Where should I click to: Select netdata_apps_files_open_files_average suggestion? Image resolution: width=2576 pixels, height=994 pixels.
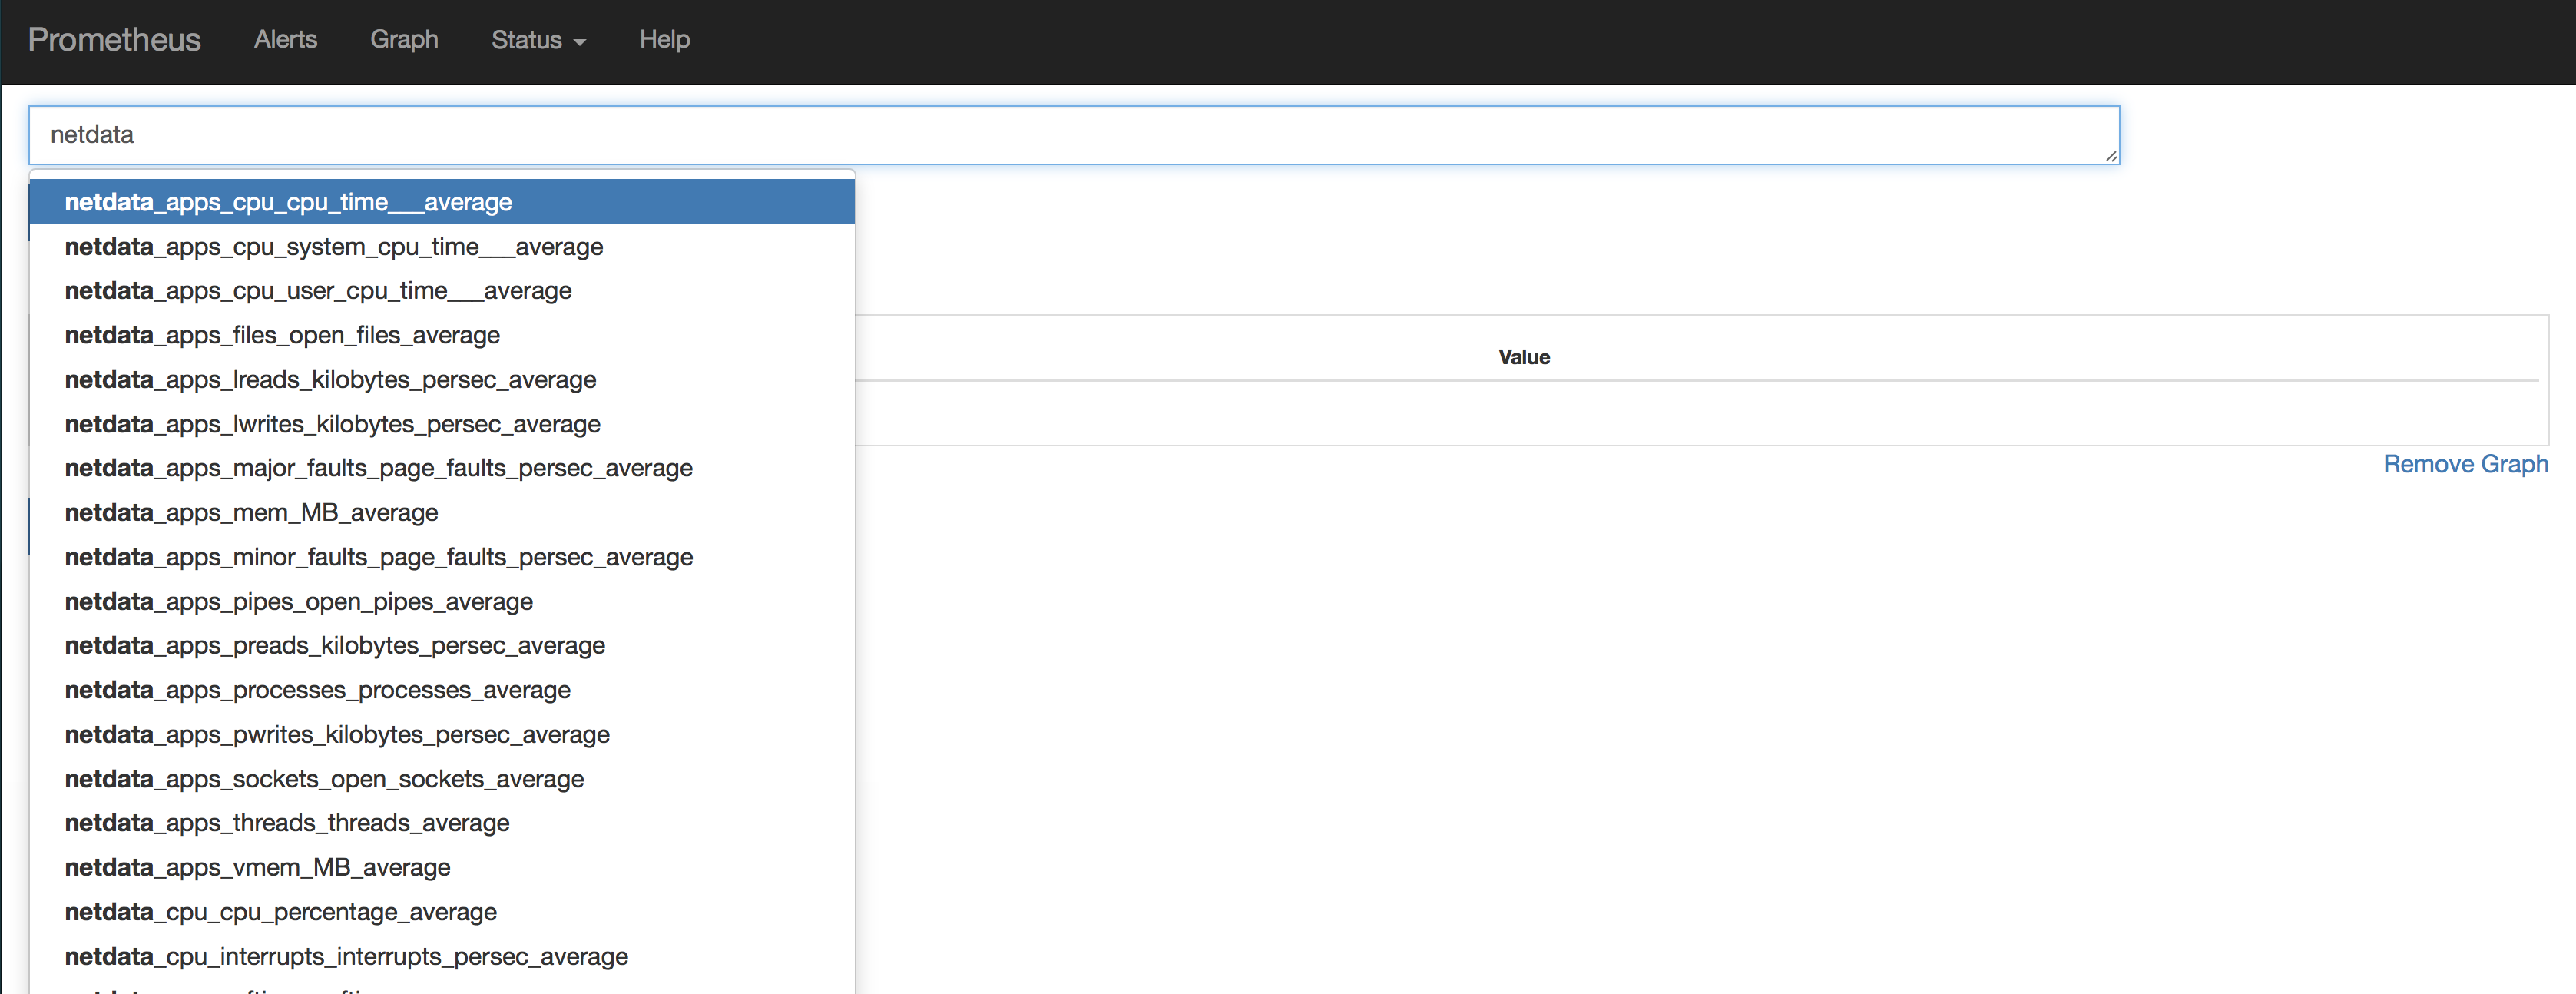coord(282,336)
